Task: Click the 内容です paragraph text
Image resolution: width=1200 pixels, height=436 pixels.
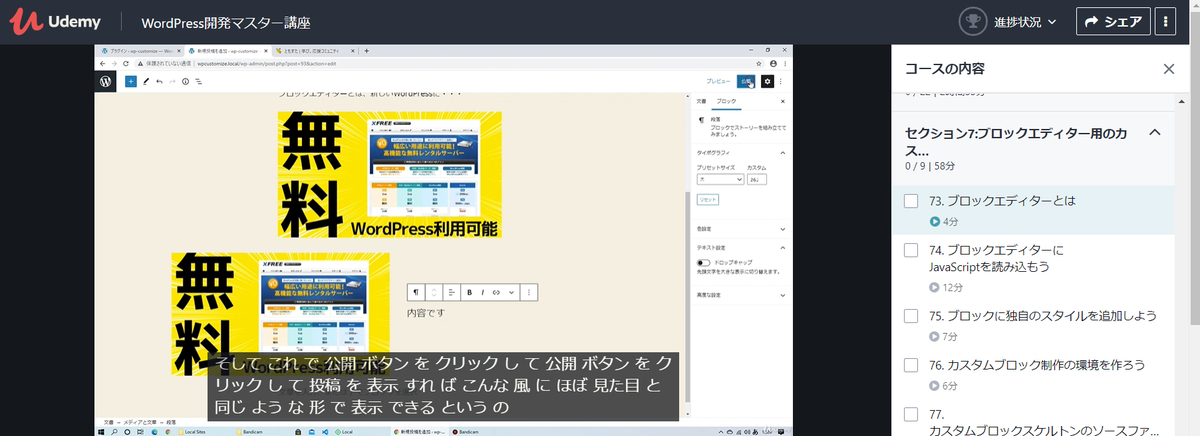Action: pyautogui.click(x=425, y=313)
